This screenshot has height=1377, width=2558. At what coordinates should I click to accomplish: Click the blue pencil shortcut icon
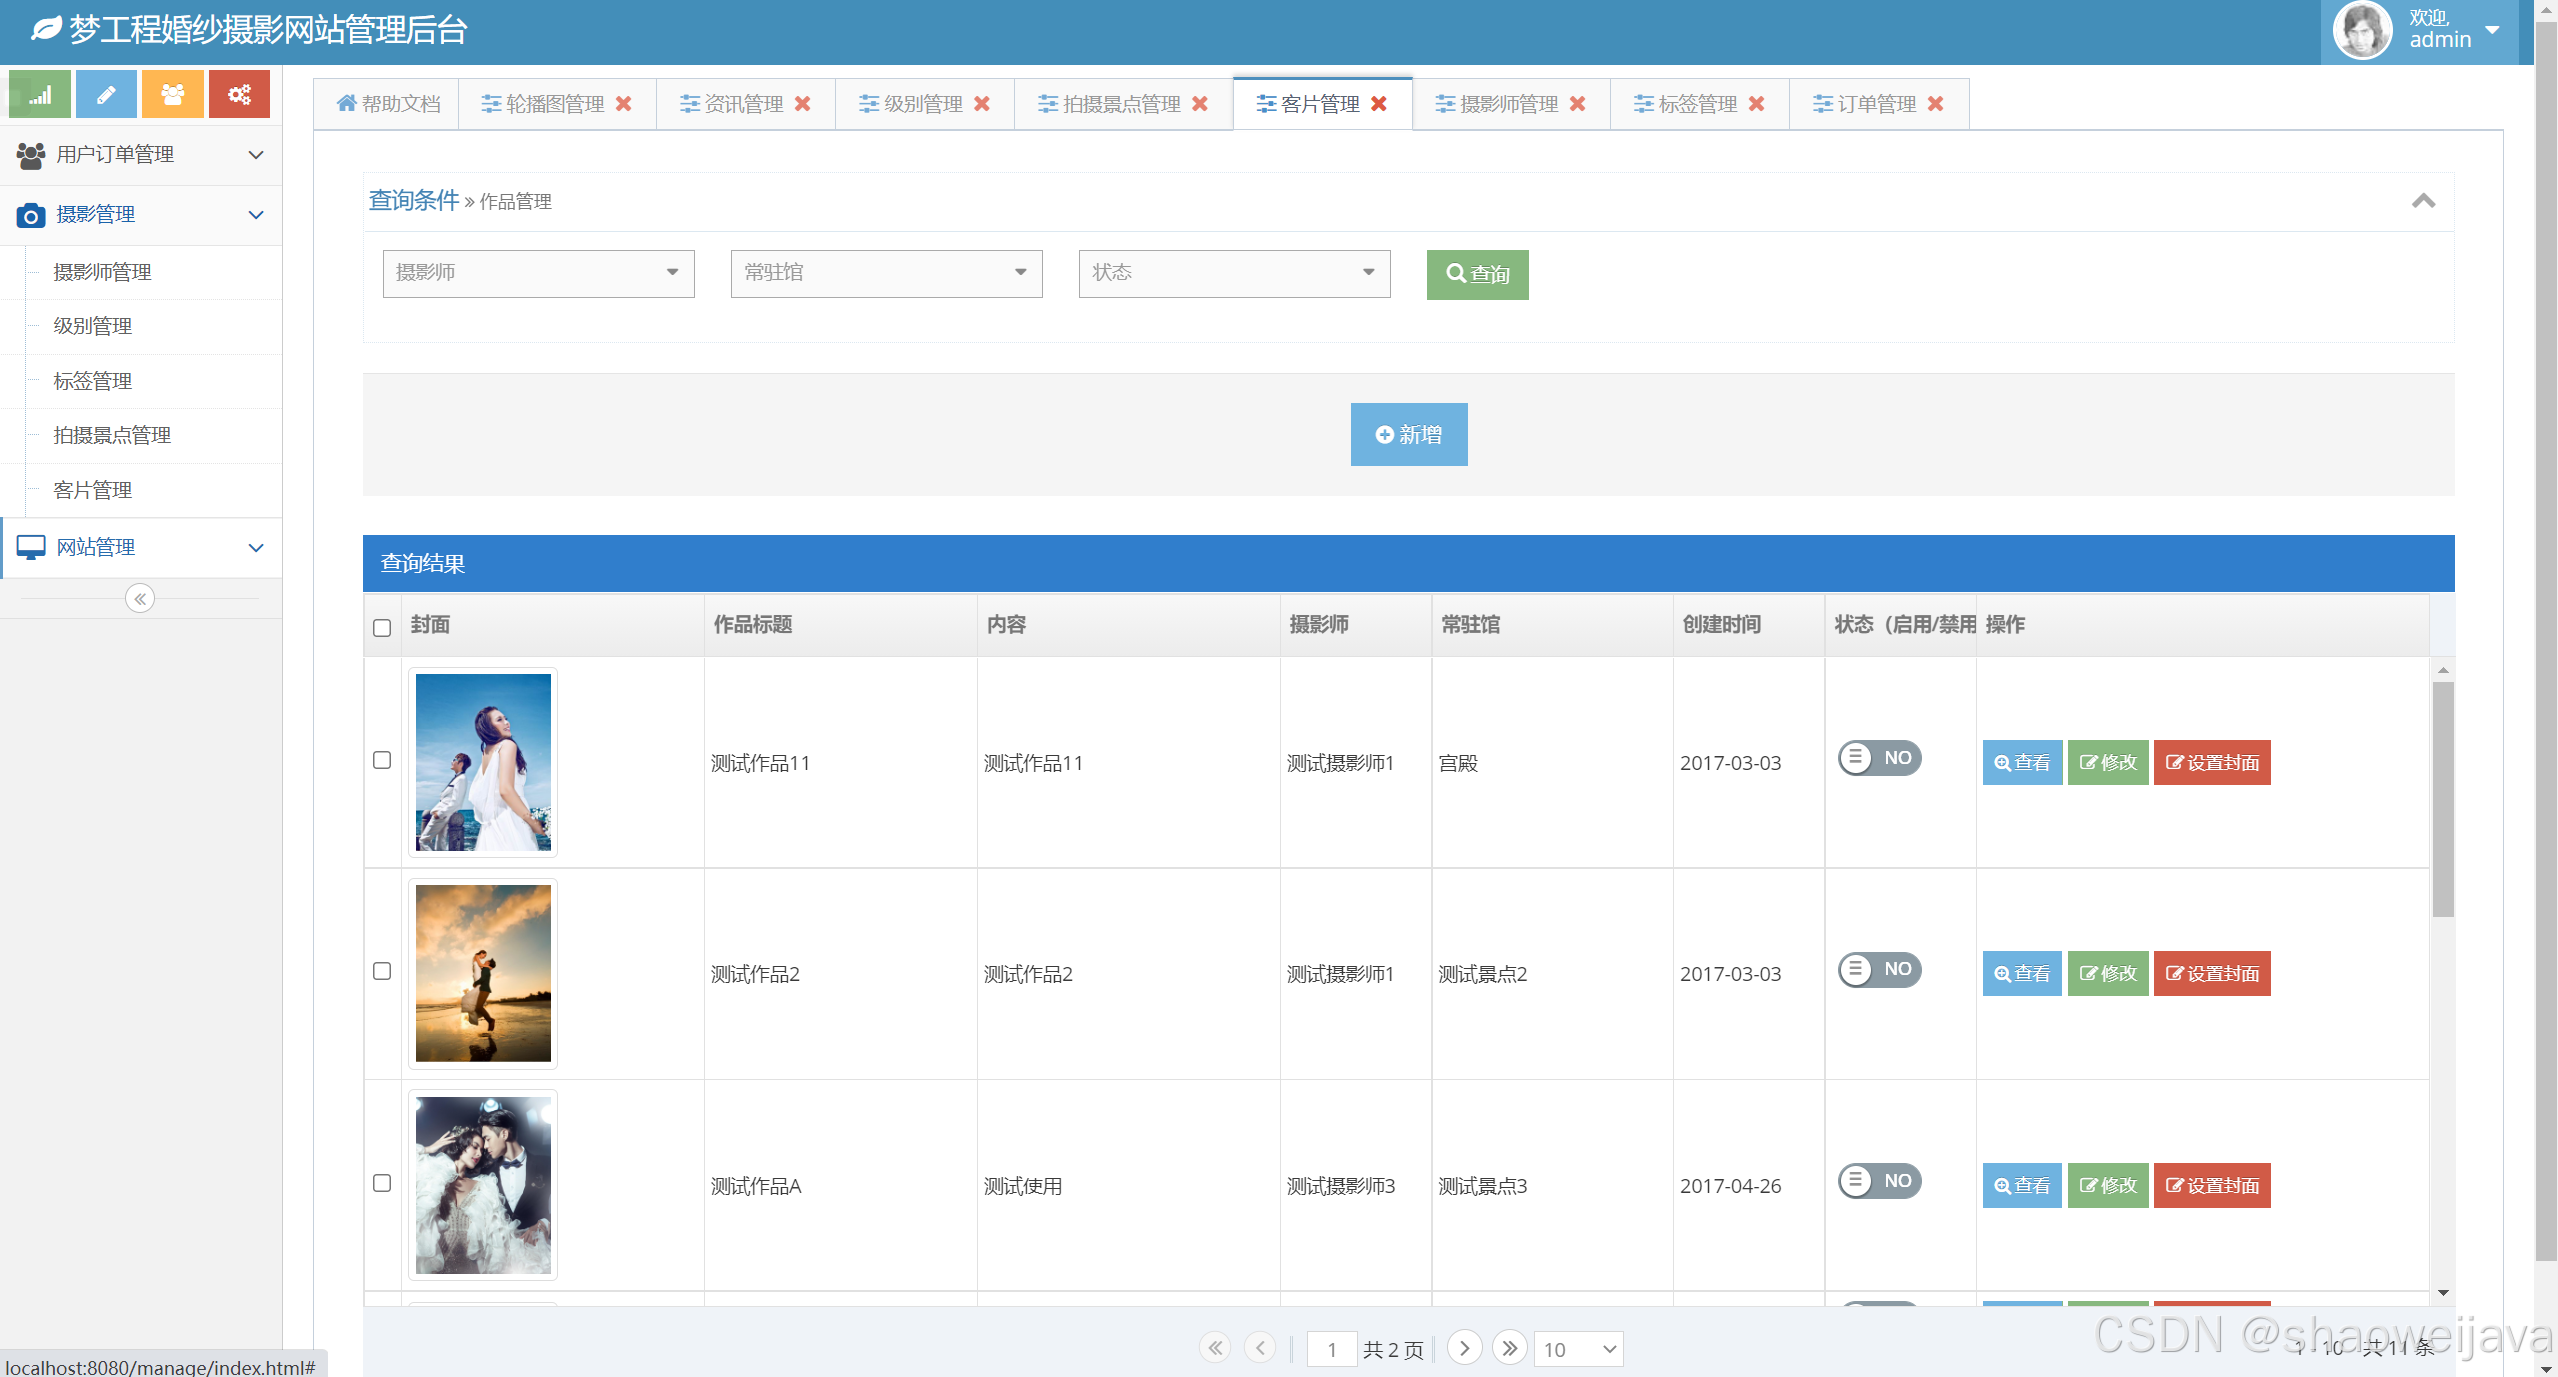(106, 95)
